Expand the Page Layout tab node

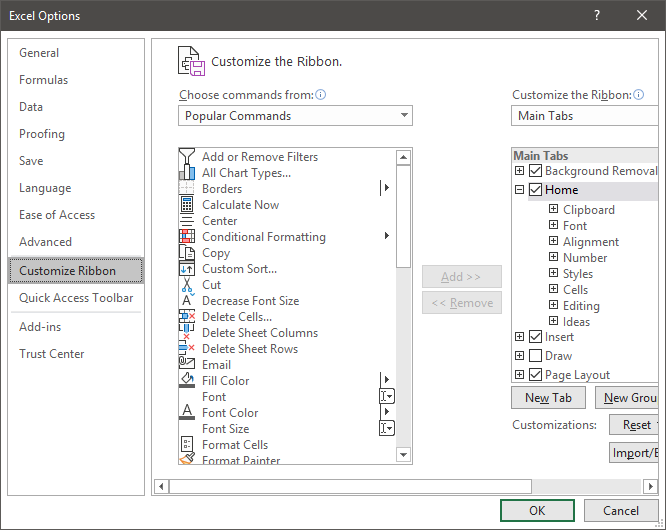[519, 375]
